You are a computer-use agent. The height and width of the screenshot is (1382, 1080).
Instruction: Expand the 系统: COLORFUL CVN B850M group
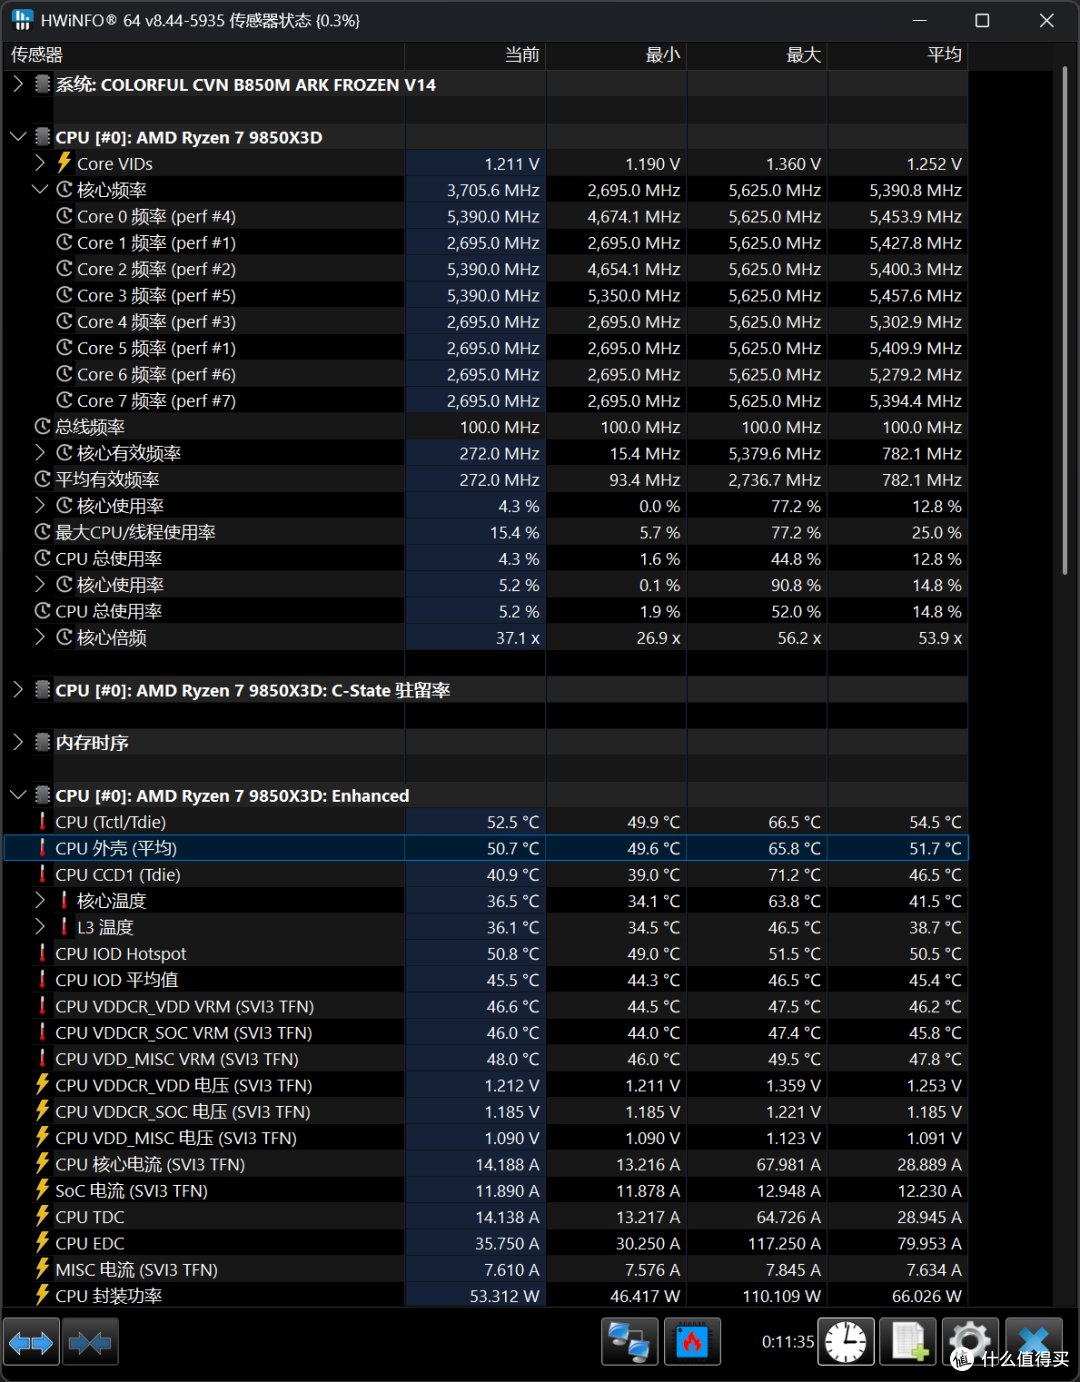(x=18, y=84)
